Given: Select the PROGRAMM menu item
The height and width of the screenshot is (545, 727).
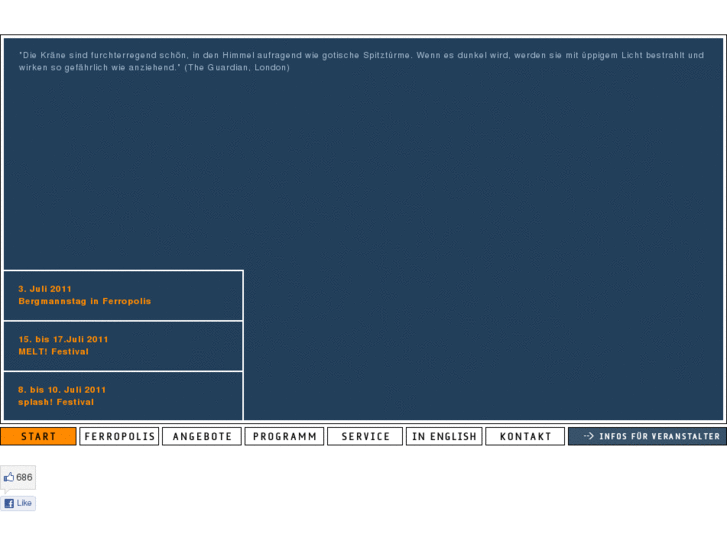Looking at the screenshot, I should 284,436.
